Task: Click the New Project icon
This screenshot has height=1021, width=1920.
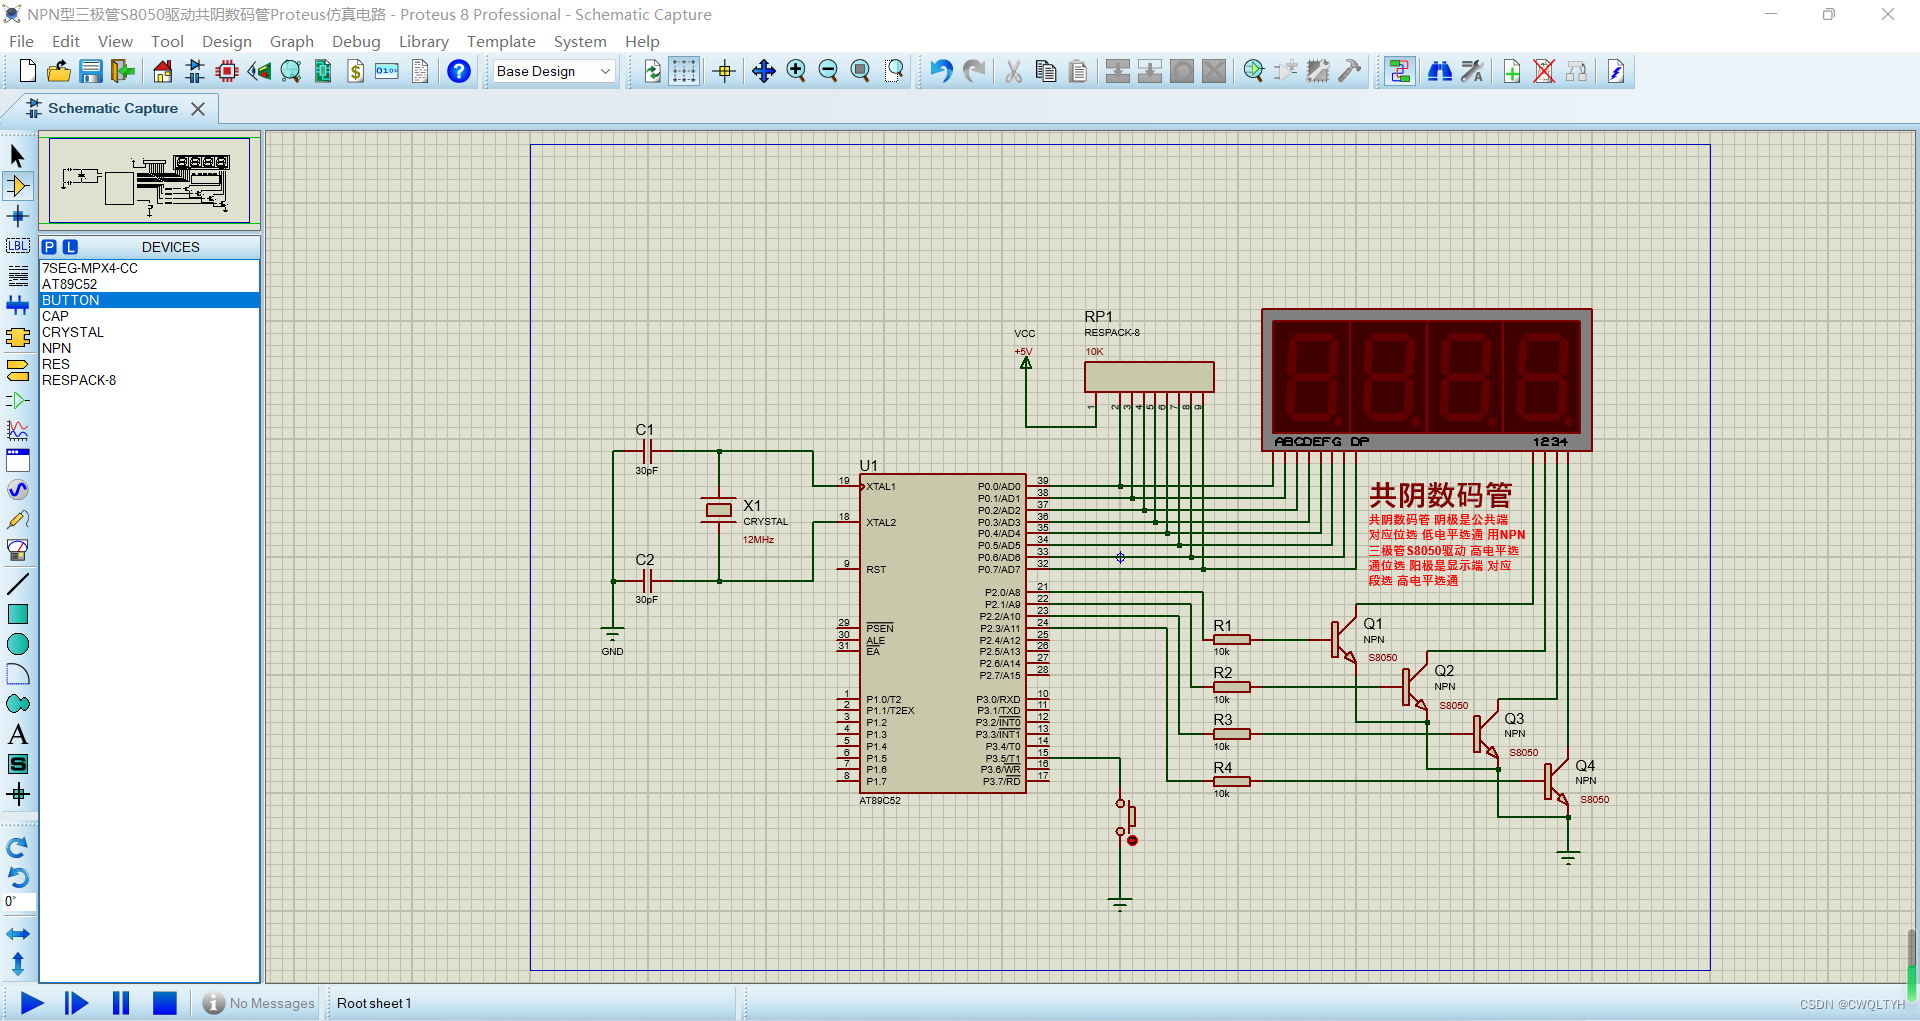Action: (27, 71)
